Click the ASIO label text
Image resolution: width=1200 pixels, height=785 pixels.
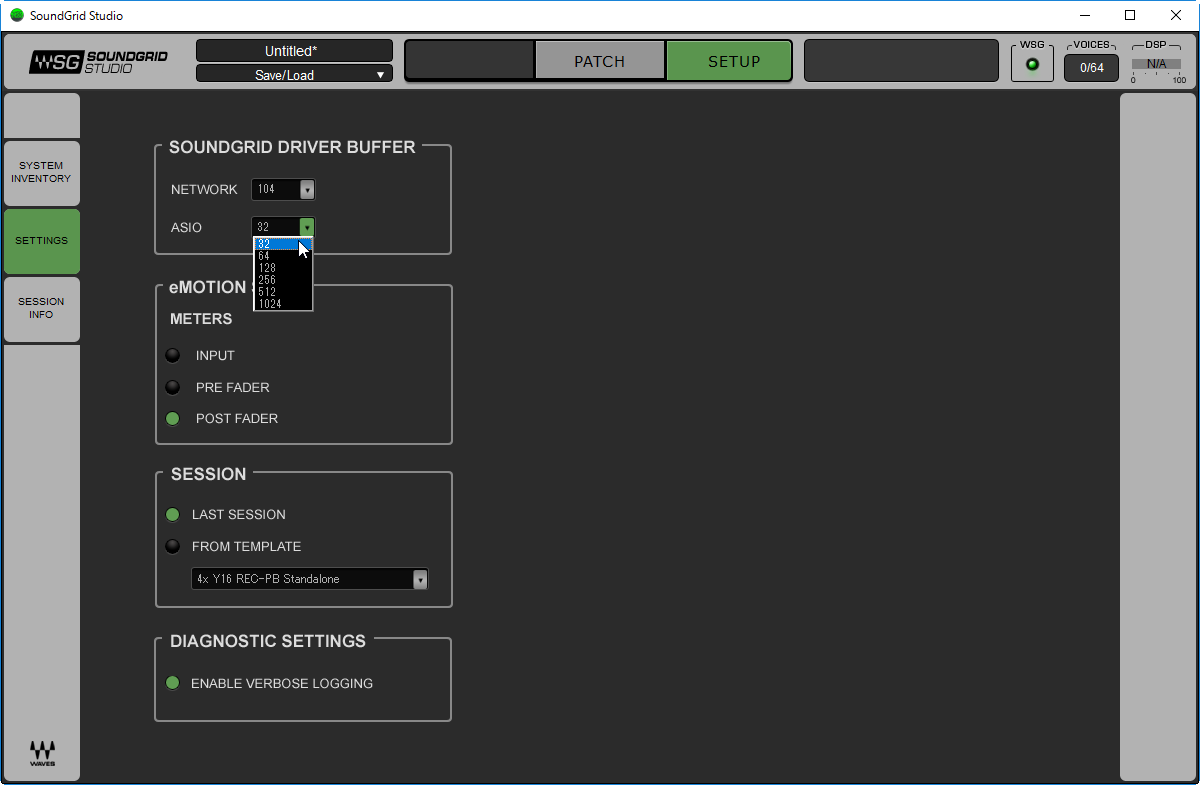pyautogui.click(x=186, y=228)
